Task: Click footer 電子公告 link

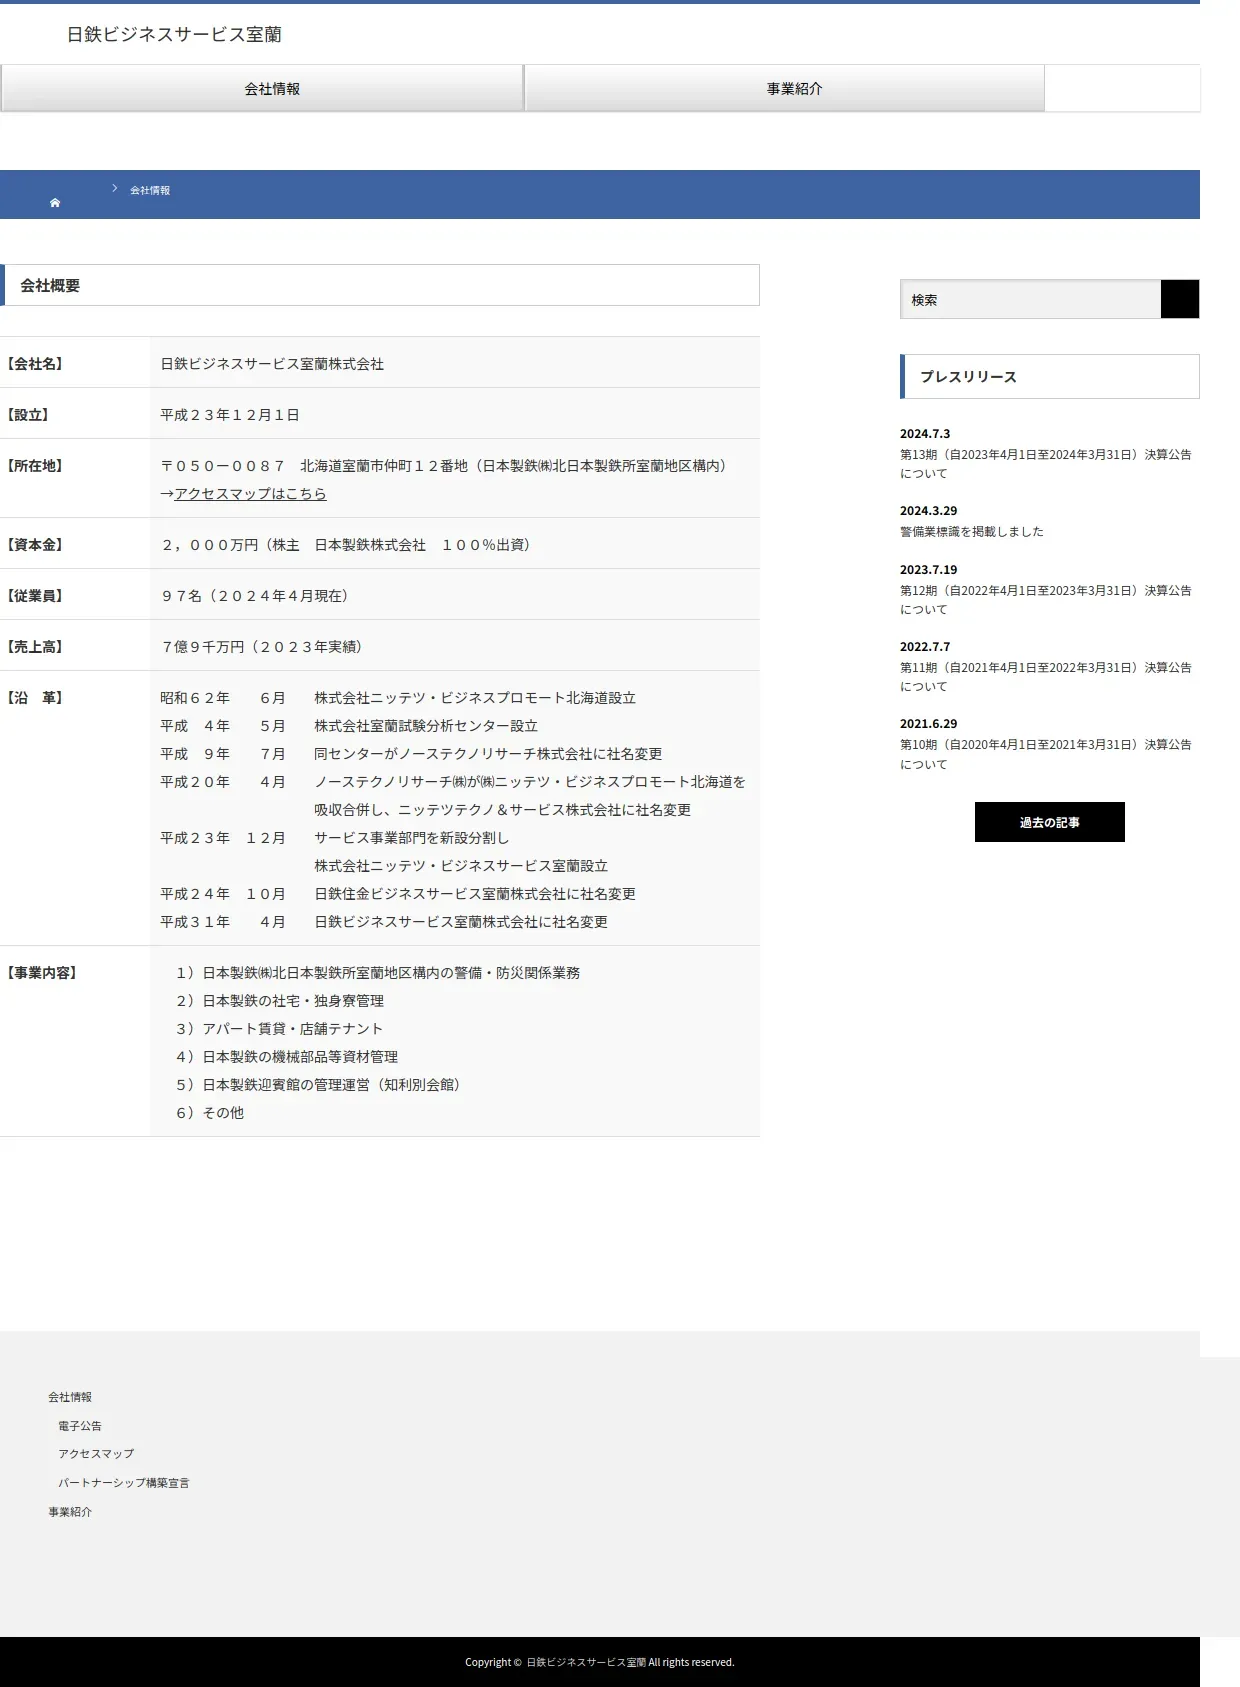Action: [x=80, y=1426]
